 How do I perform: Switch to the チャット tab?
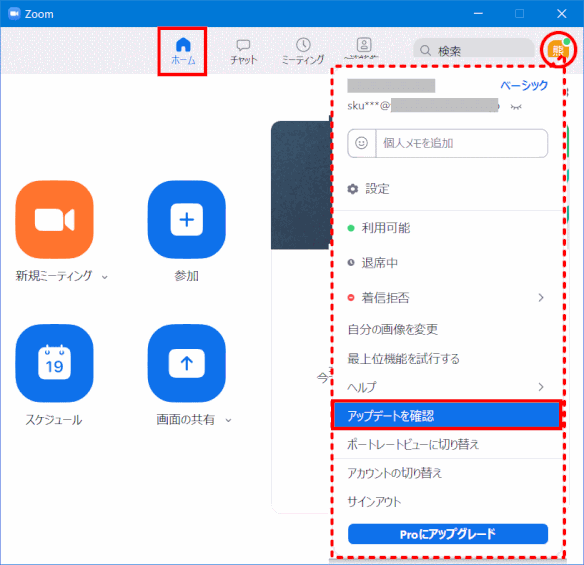point(243,52)
